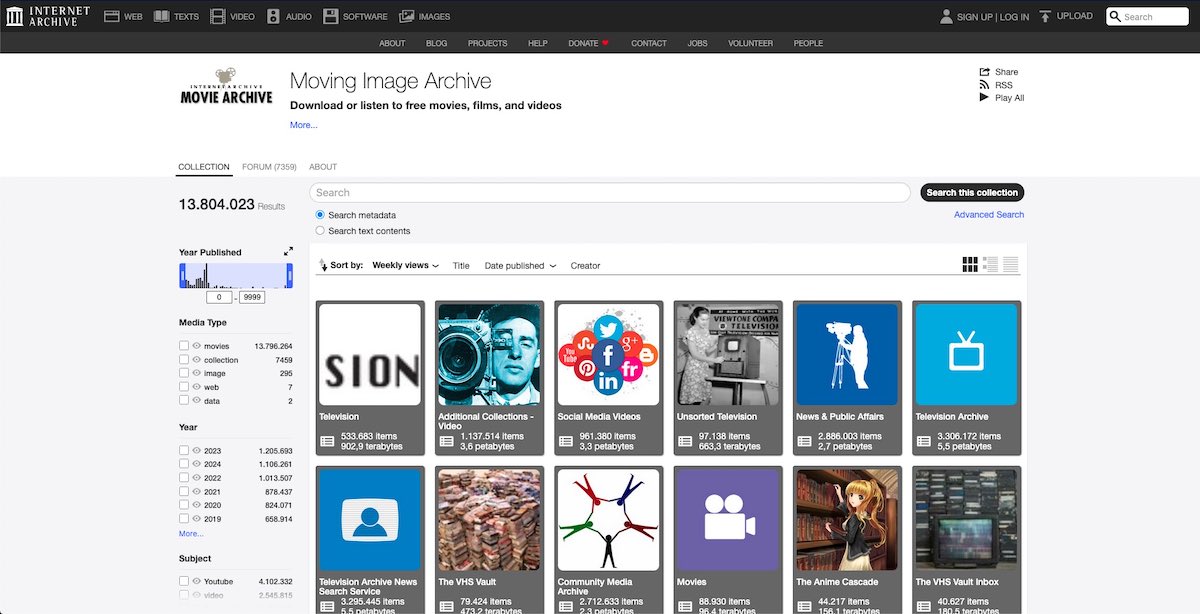Open the Anime Cascade collection tile
Screen dimensions: 1200x614
click(847, 540)
